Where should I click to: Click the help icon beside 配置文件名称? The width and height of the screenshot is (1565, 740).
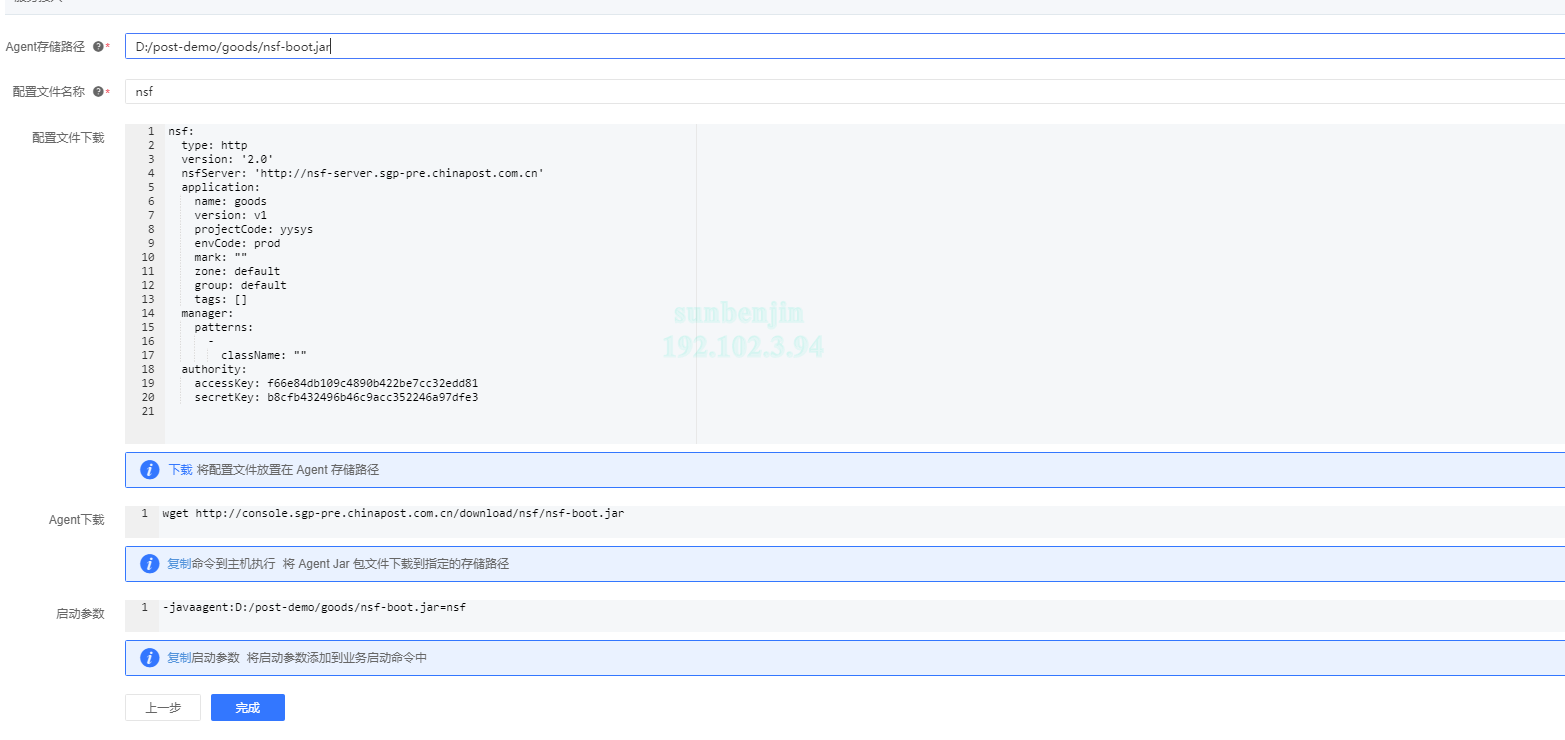98,92
